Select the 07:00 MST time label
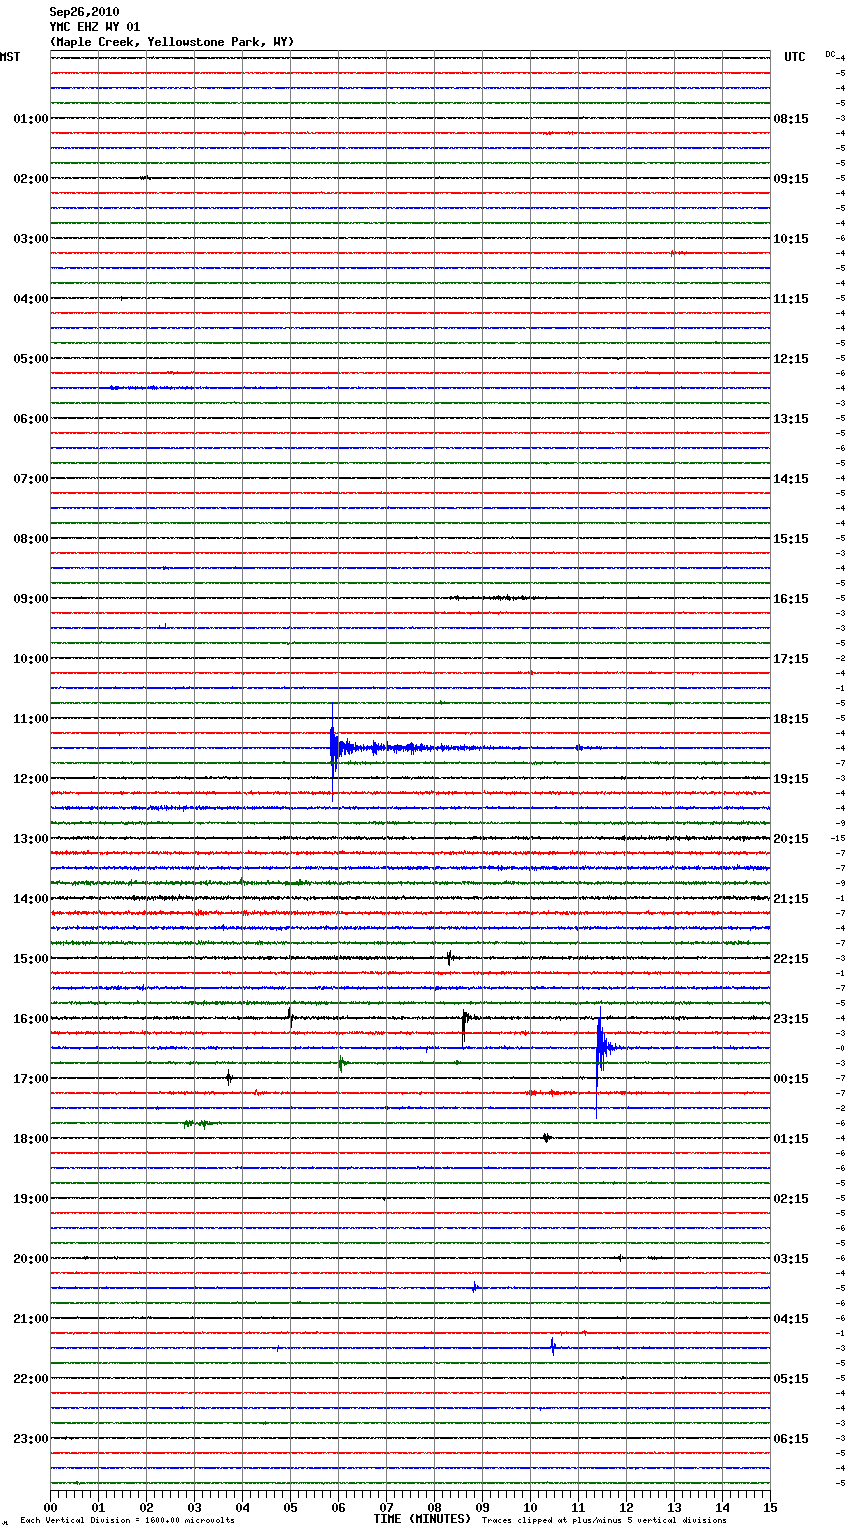This screenshot has height=1534, width=850. click(x=30, y=479)
